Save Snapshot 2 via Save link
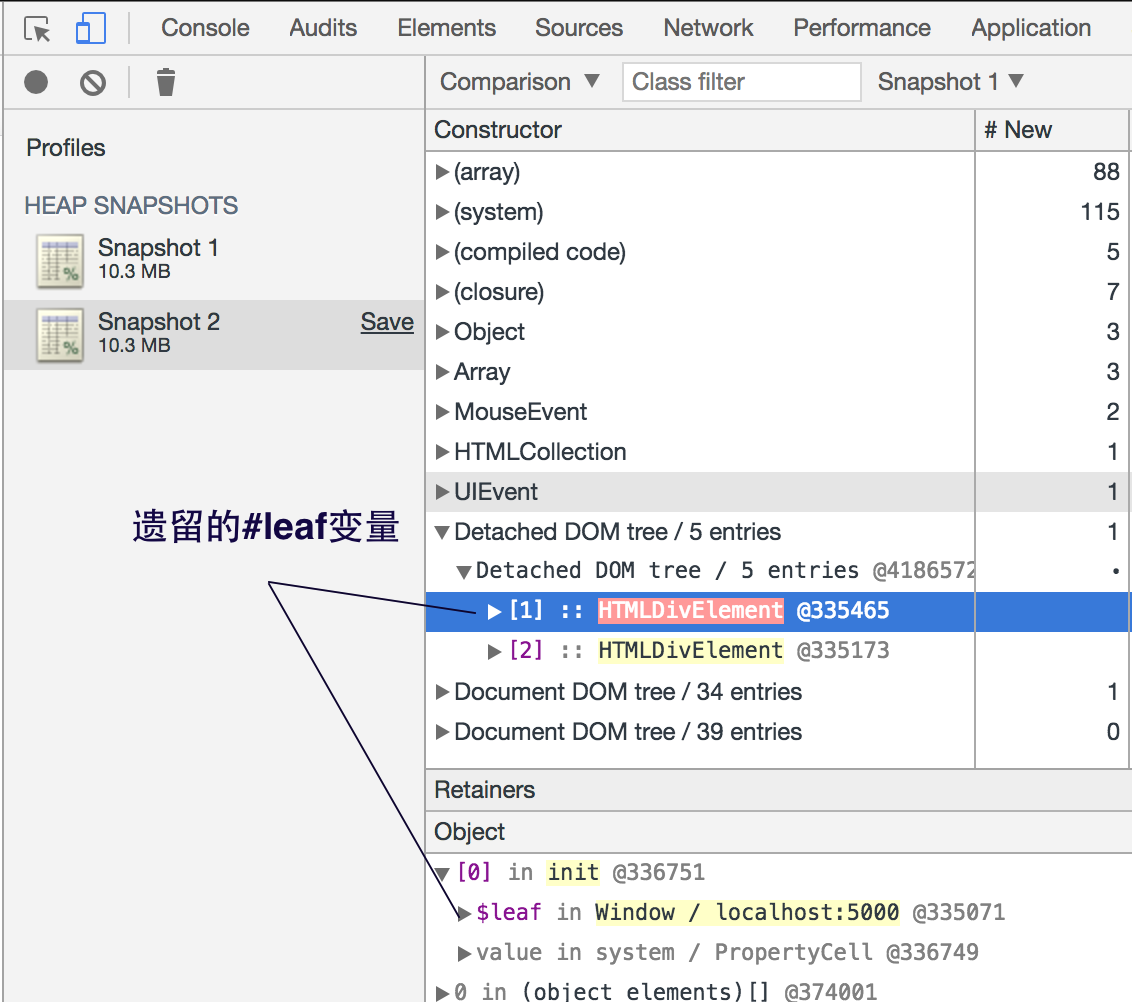1132x1002 pixels. pyautogui.click(x=387, y=322)
